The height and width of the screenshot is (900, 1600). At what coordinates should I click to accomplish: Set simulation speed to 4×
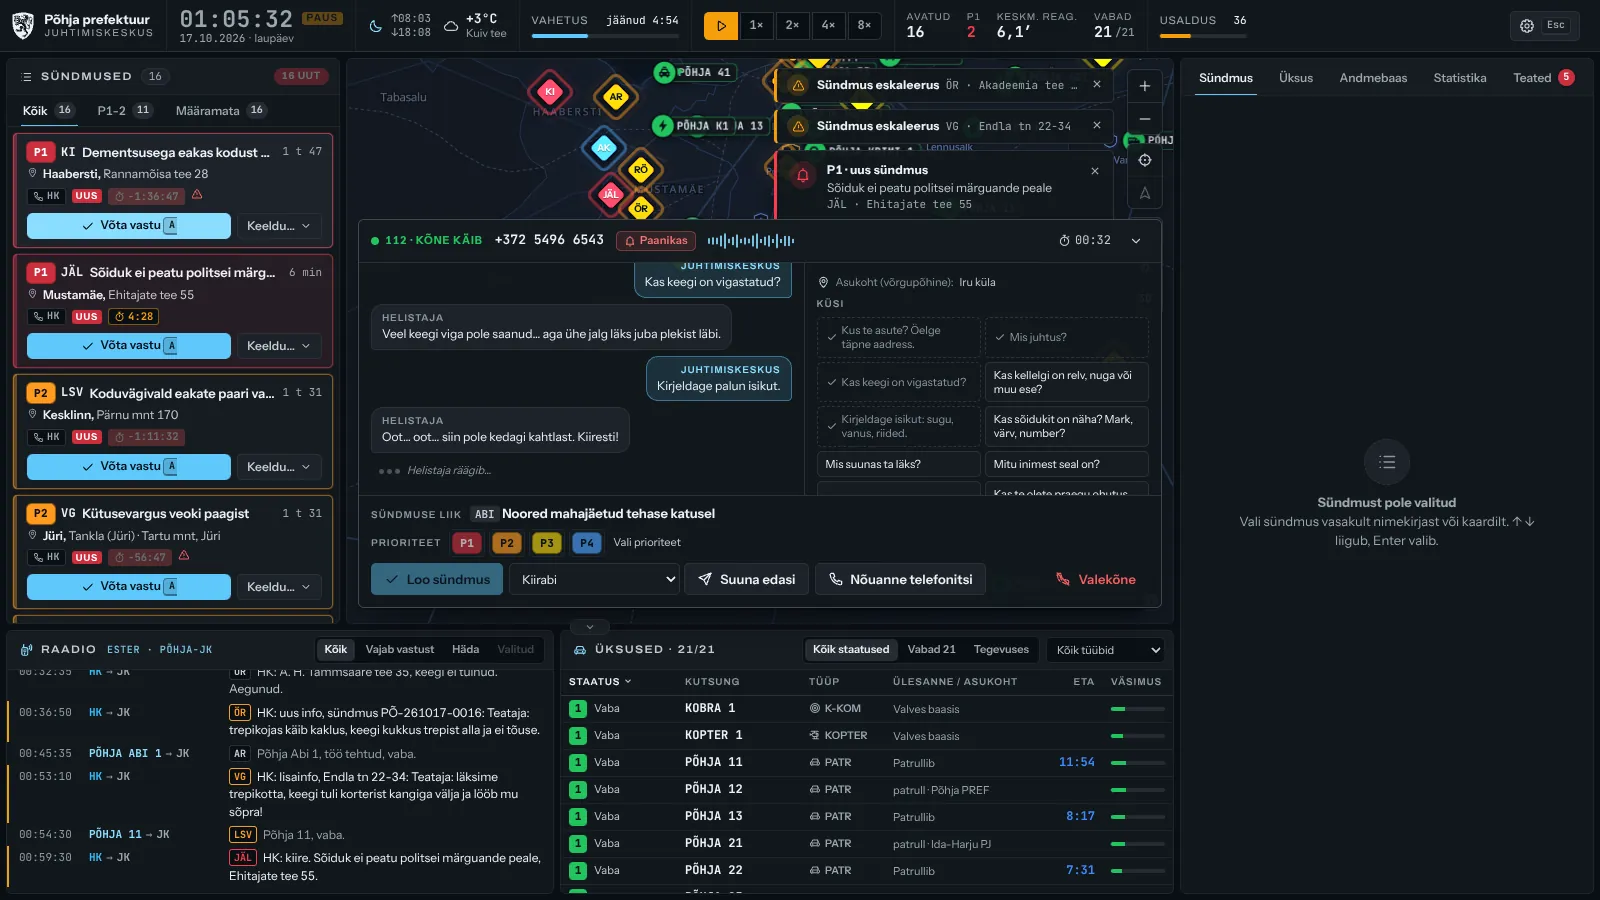tap(828, 25)
